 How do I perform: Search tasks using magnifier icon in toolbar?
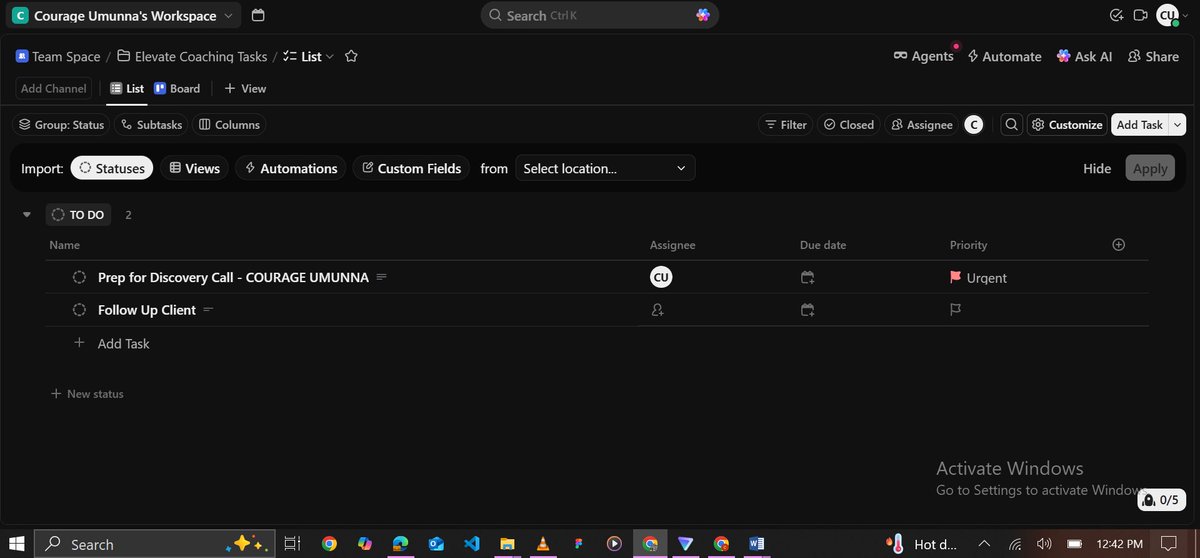(x=1011, y=125)
